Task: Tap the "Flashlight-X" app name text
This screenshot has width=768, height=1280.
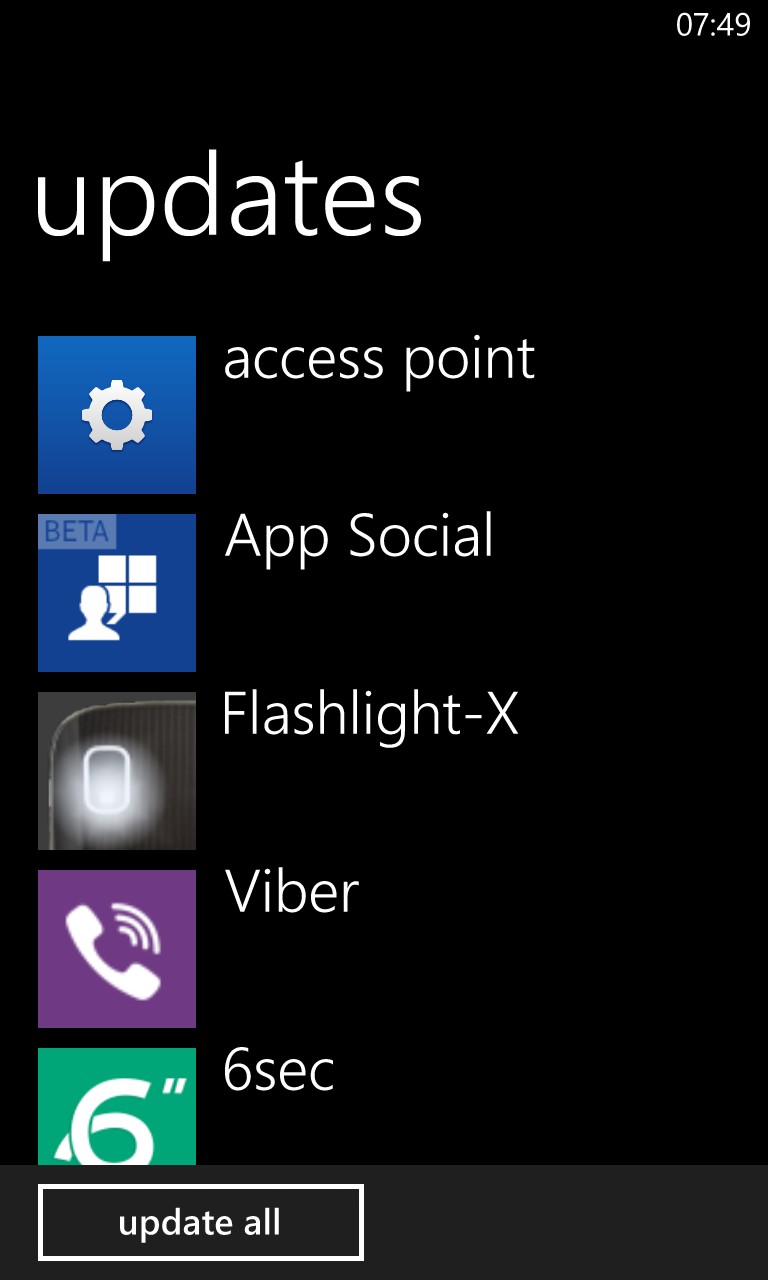Action: 370,714
